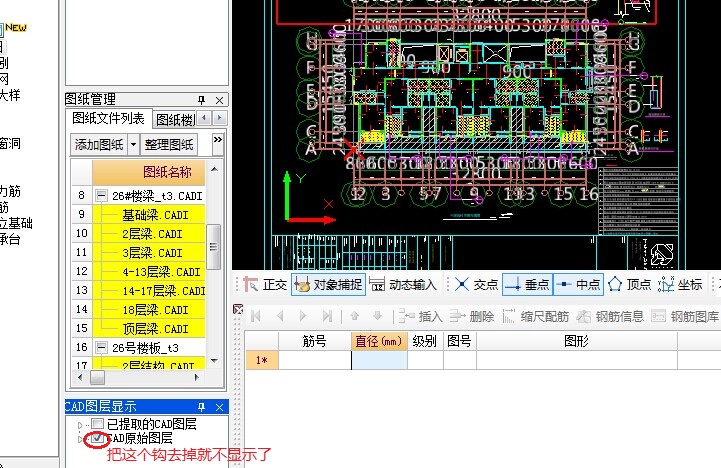
Task: Click vertical scrollbar thumb in drawing list
Action: 213,247
